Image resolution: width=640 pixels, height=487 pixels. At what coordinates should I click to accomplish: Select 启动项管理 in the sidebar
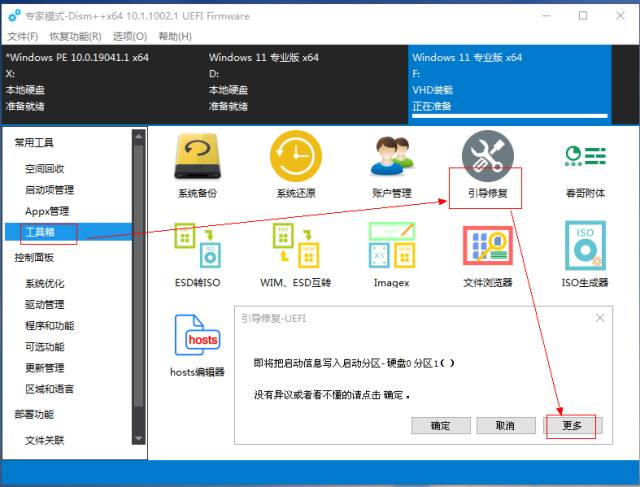tap(49, 190)
